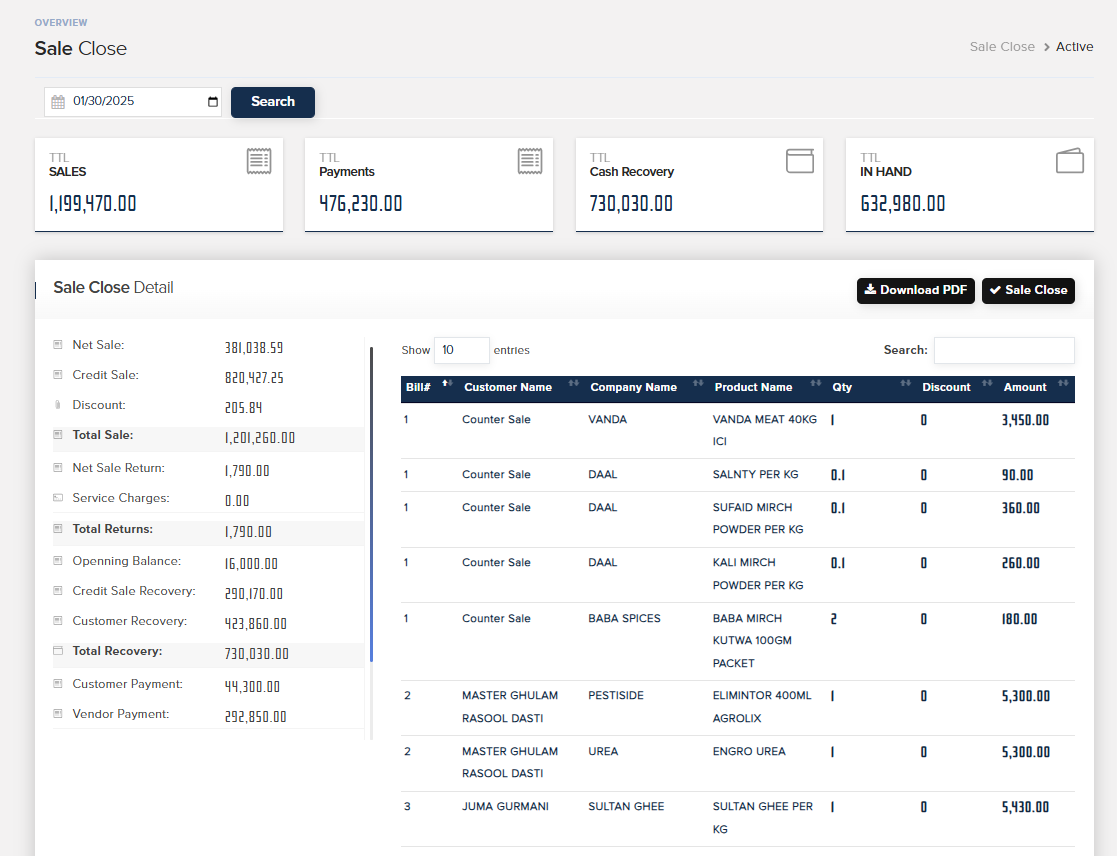The height and width of the screenshot is (856, 1117).
Task: Click the BABA SPICES company cell
Action: click(625, 618)
